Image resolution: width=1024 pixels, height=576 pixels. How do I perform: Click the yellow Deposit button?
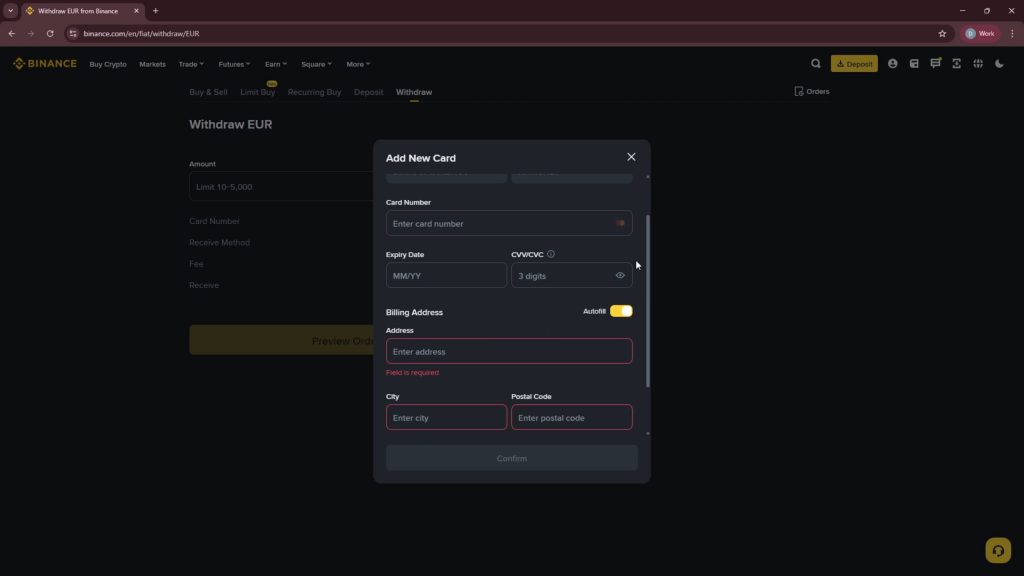tap(854, 63)
